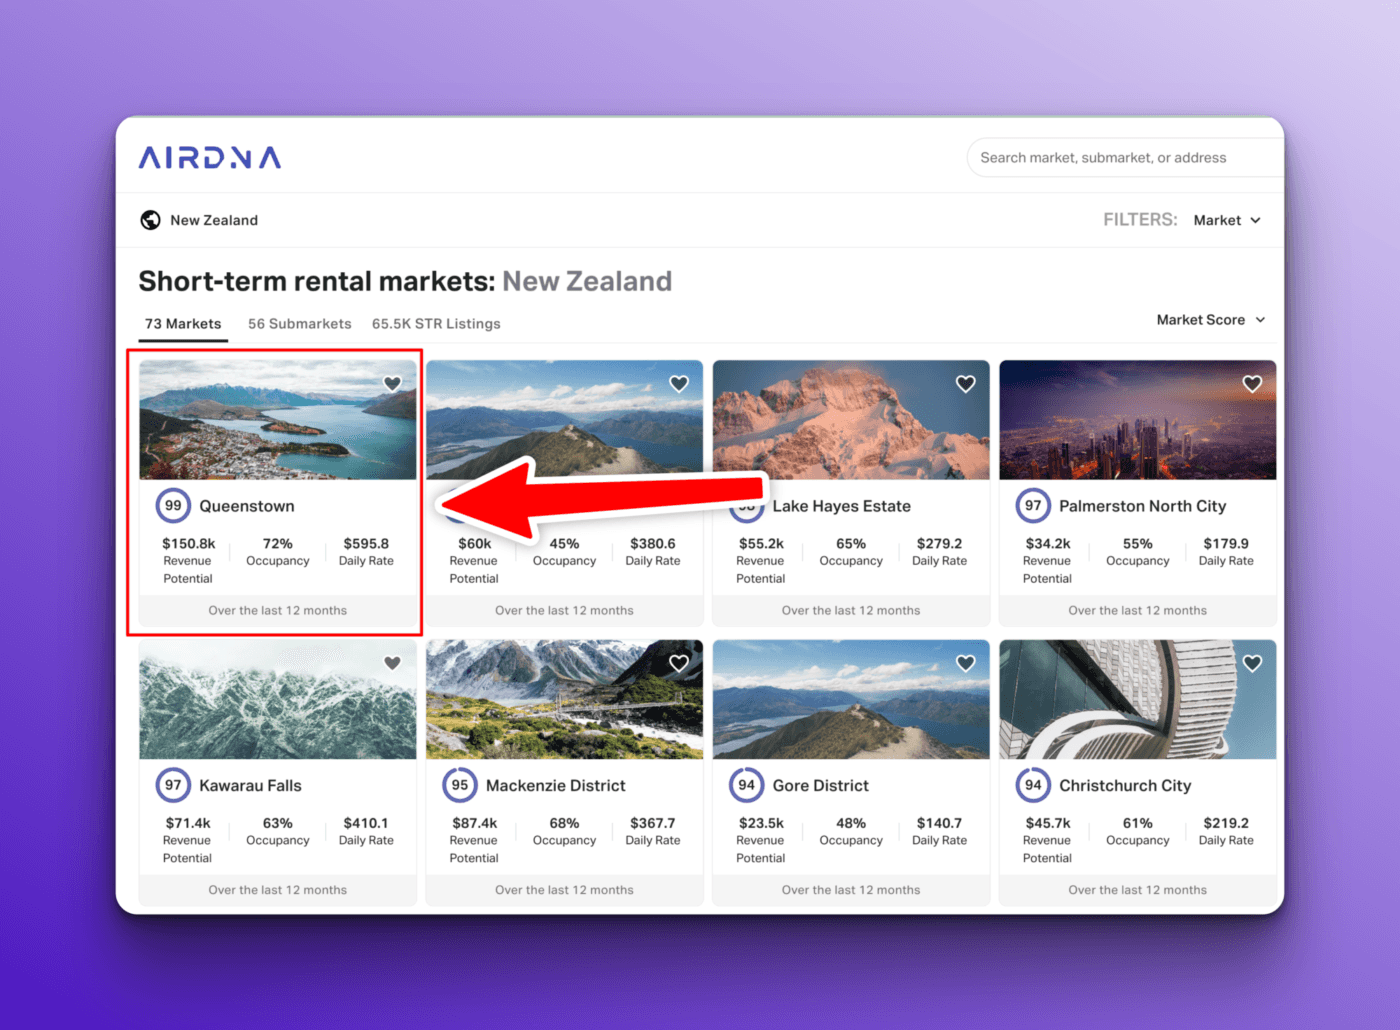
Task: Click the New Zealand breadcrumb link
Action: click(214, 220)
